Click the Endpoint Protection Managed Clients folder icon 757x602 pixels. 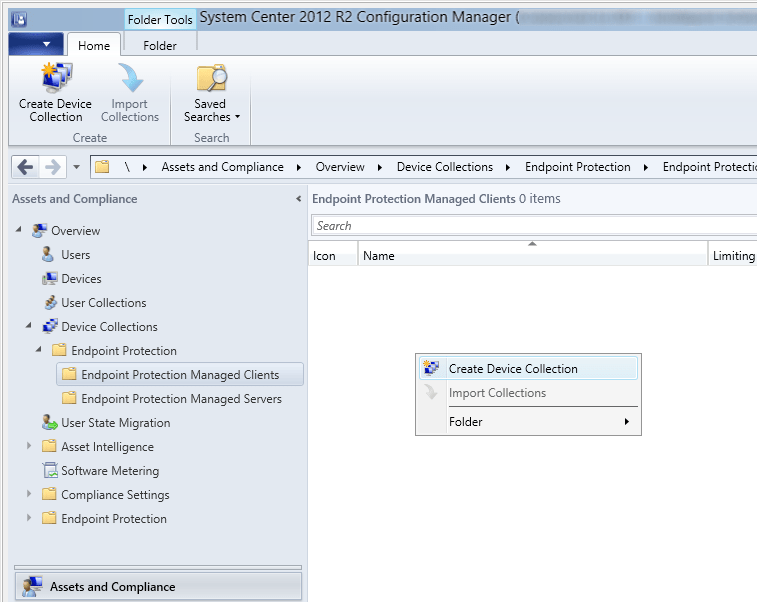coord(69,374)
